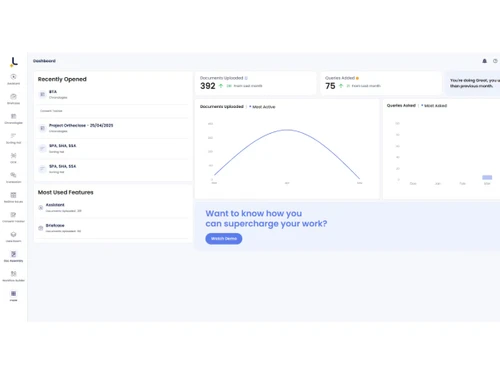Image resolution: width=500 pixels, height=375 pixels.
Task: Click Assistant icon under Most Used Features
Action: [x=41, y=208]
